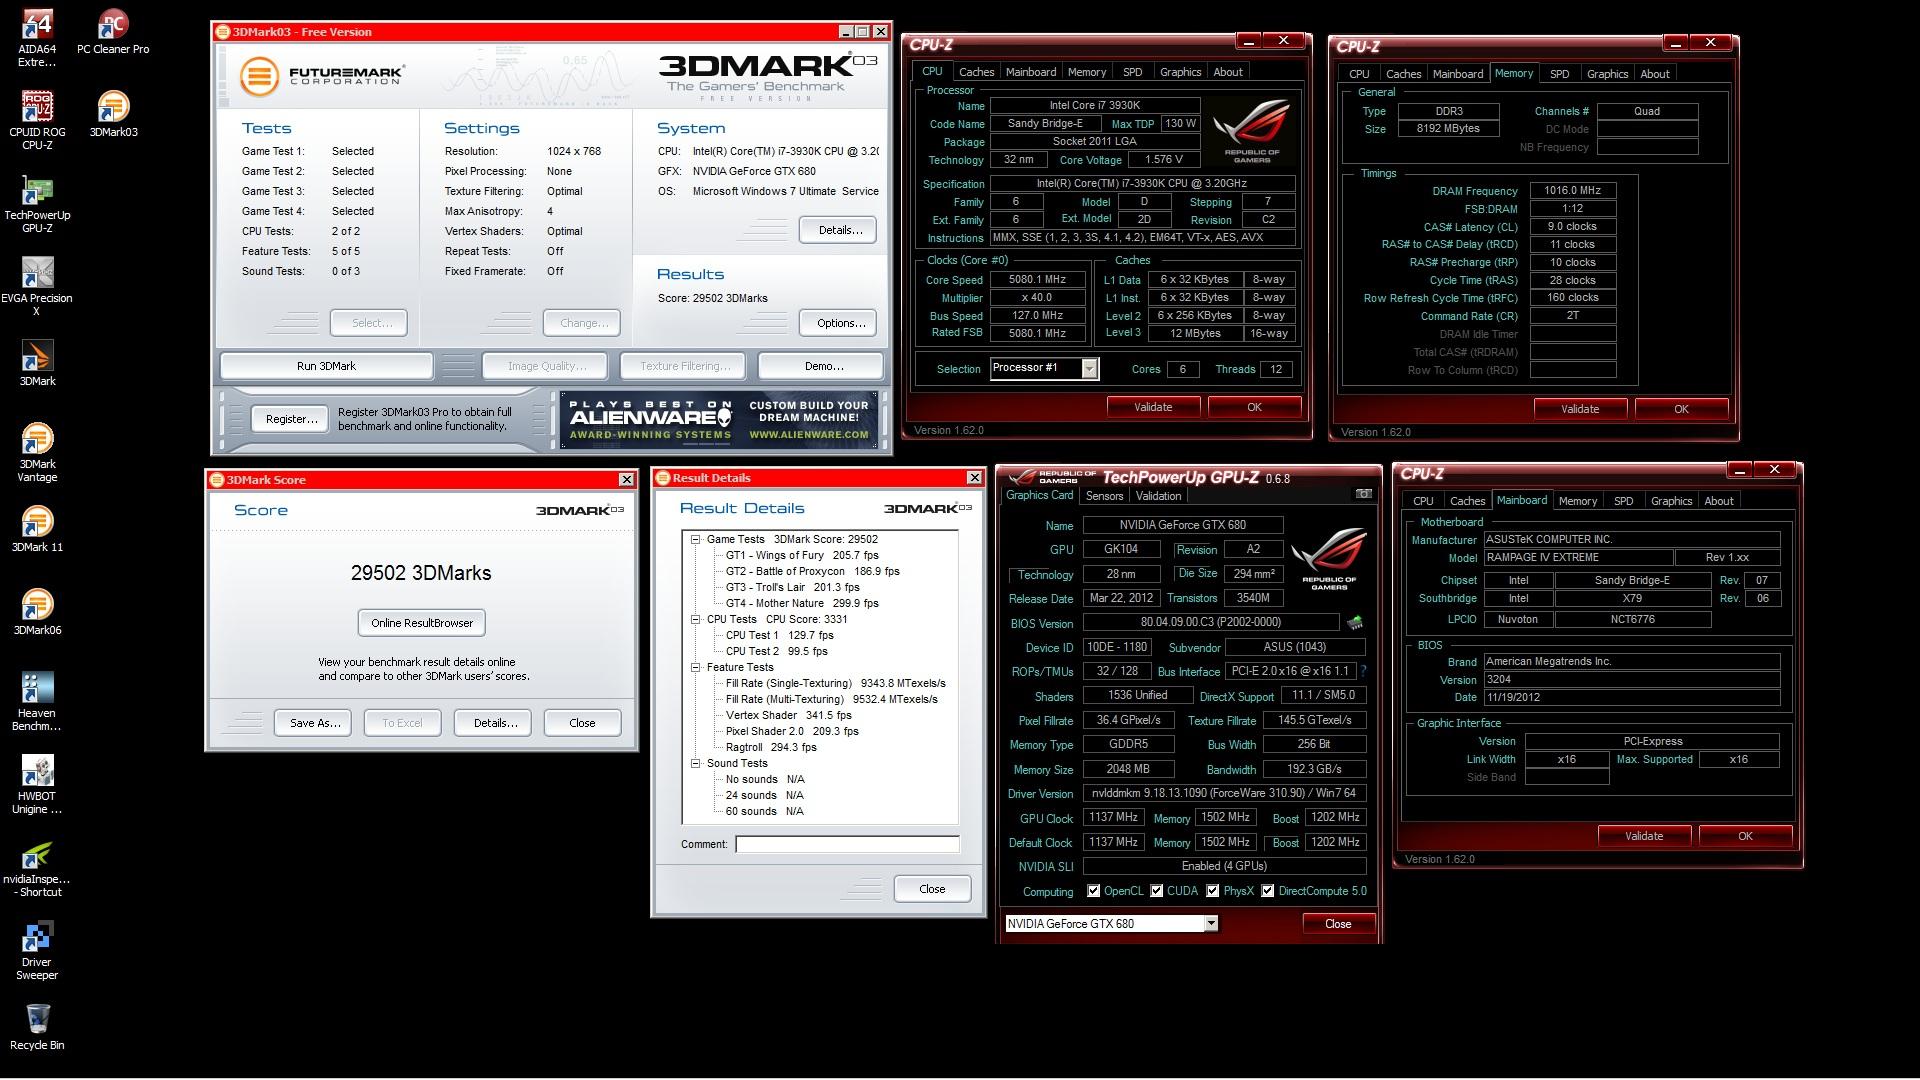Click Register... button in 3DMark03

pyautogui.click(x=291, y=419)
